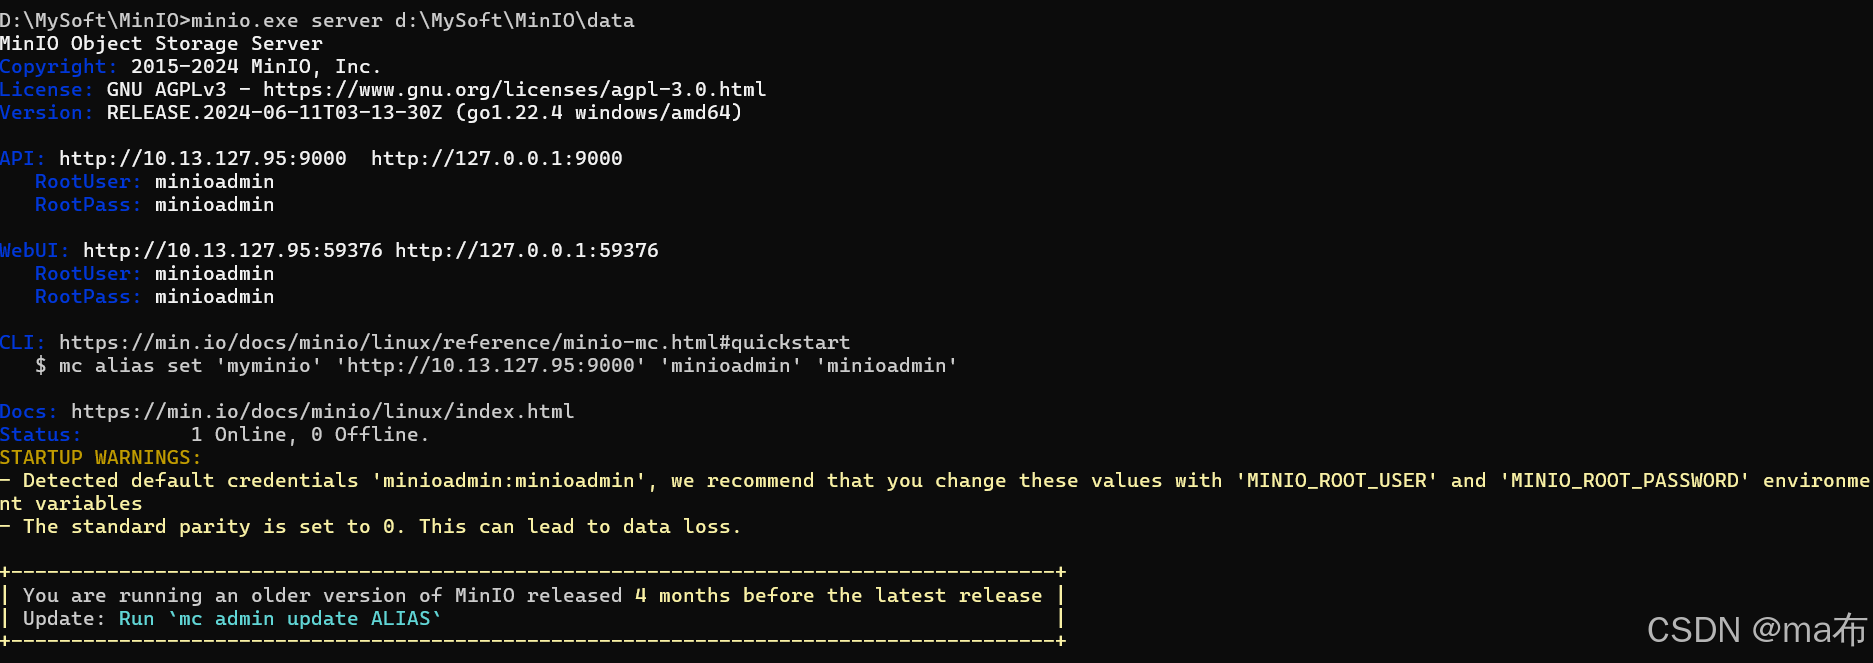
Task: Click the mc alias set command line
Action: [x=496, y=365]
